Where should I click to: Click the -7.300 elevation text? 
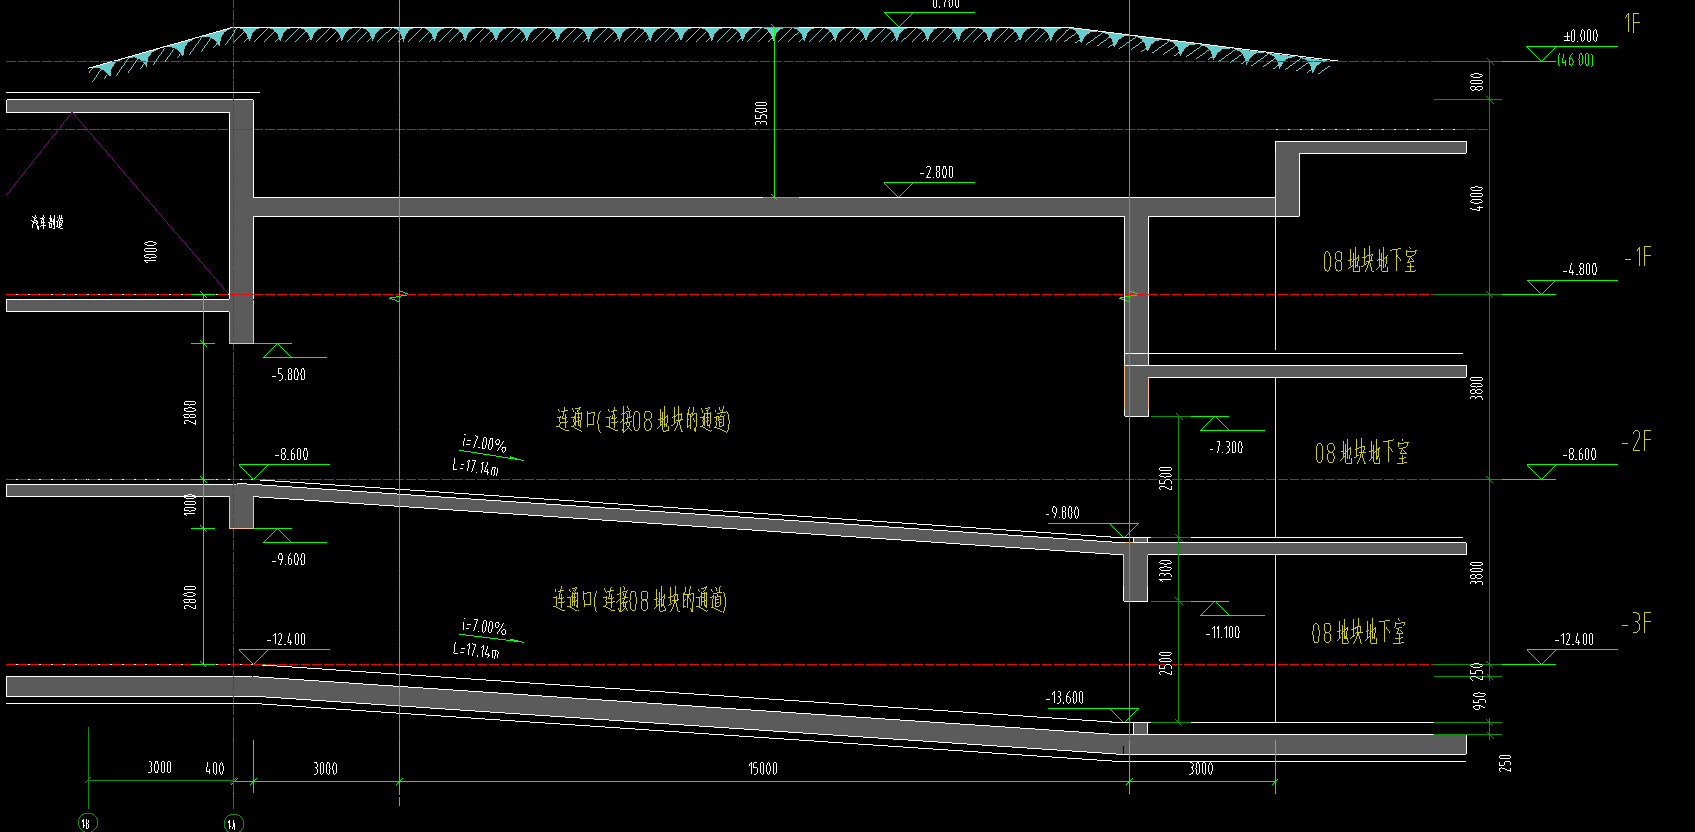tap(1226, 448)
